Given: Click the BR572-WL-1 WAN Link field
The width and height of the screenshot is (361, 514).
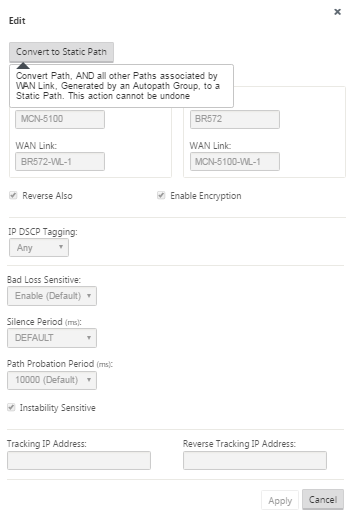Looking at the screenshot, I should pyautogui.click(x=60, y=162).
